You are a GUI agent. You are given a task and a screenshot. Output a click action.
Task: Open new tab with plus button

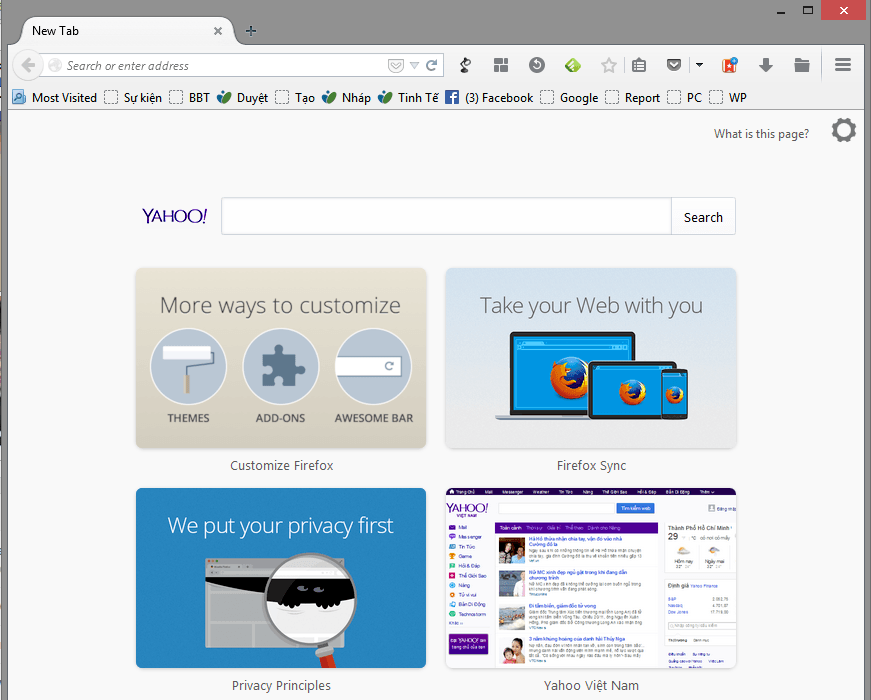pos(251,31)
